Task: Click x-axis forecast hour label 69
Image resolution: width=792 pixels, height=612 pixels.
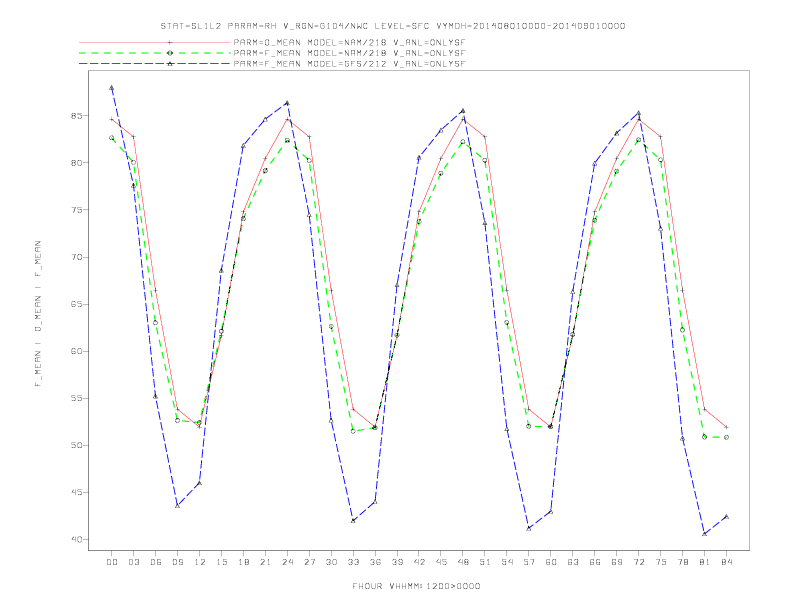Action: [x=617, y=562]
